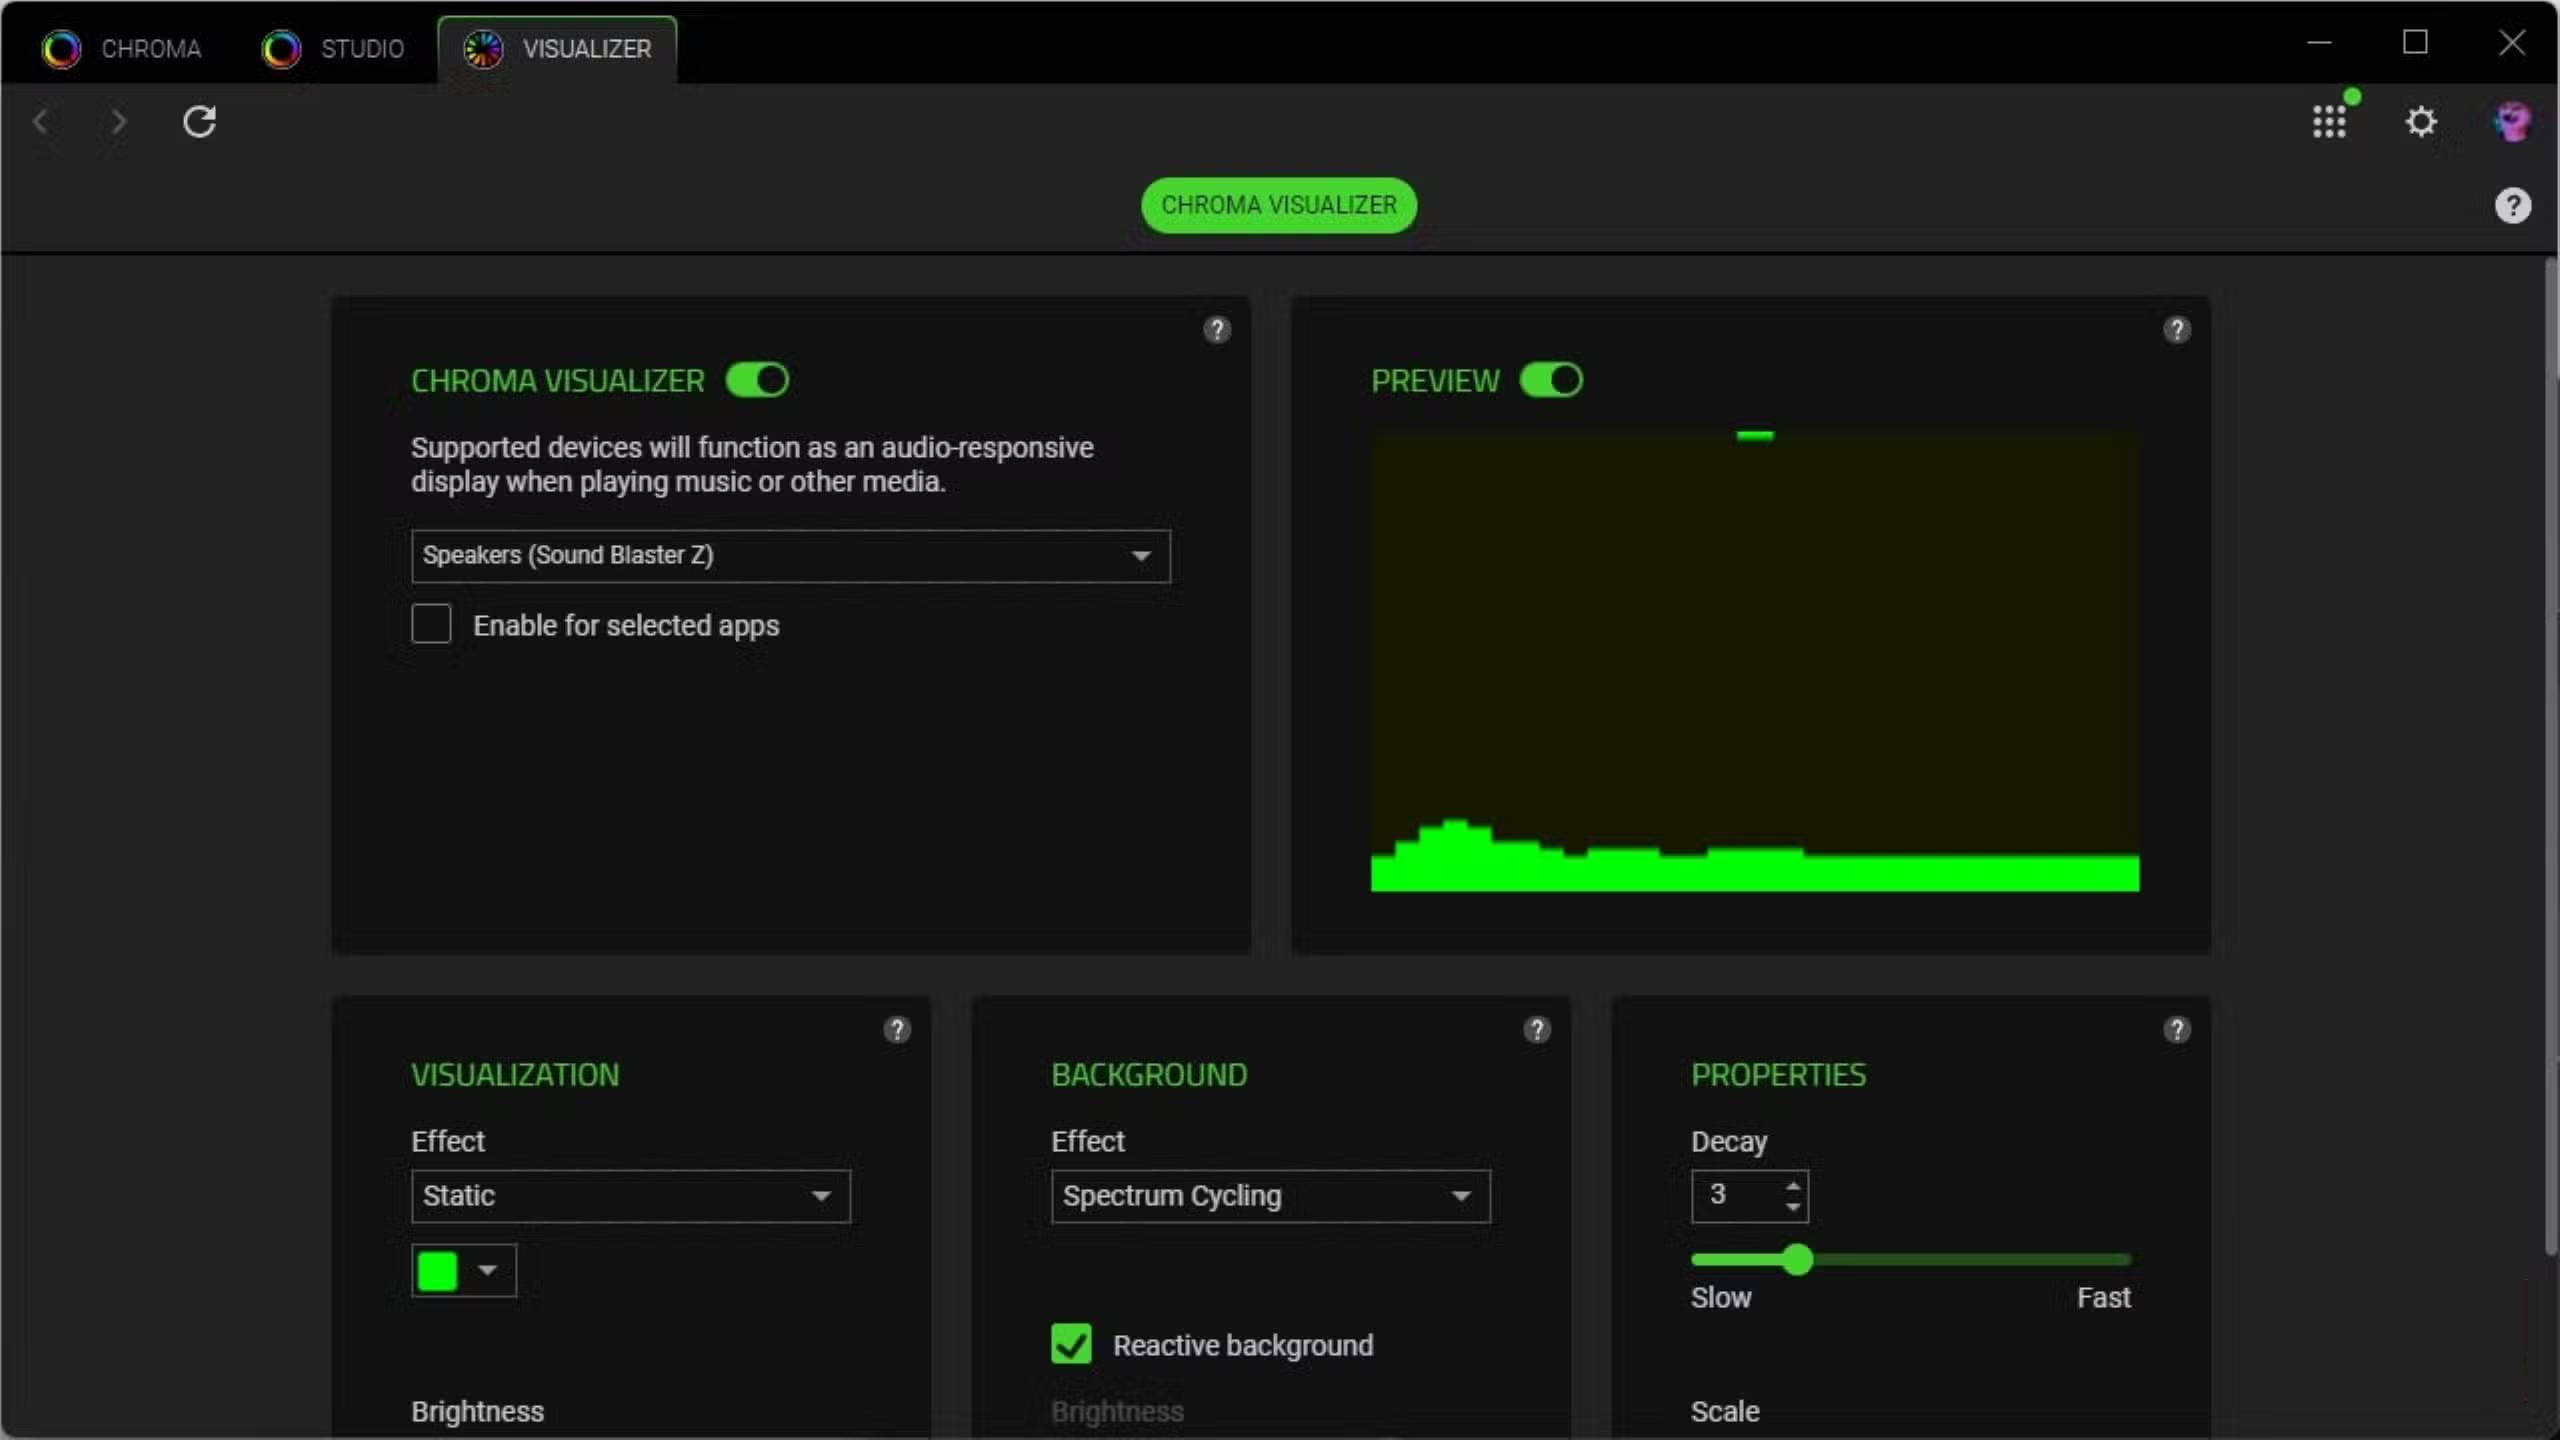Image resolution: width=2560 pixels, height=1440 pixels.
Task: Click the user profile avatar
Action: (x=2511, y=122)
